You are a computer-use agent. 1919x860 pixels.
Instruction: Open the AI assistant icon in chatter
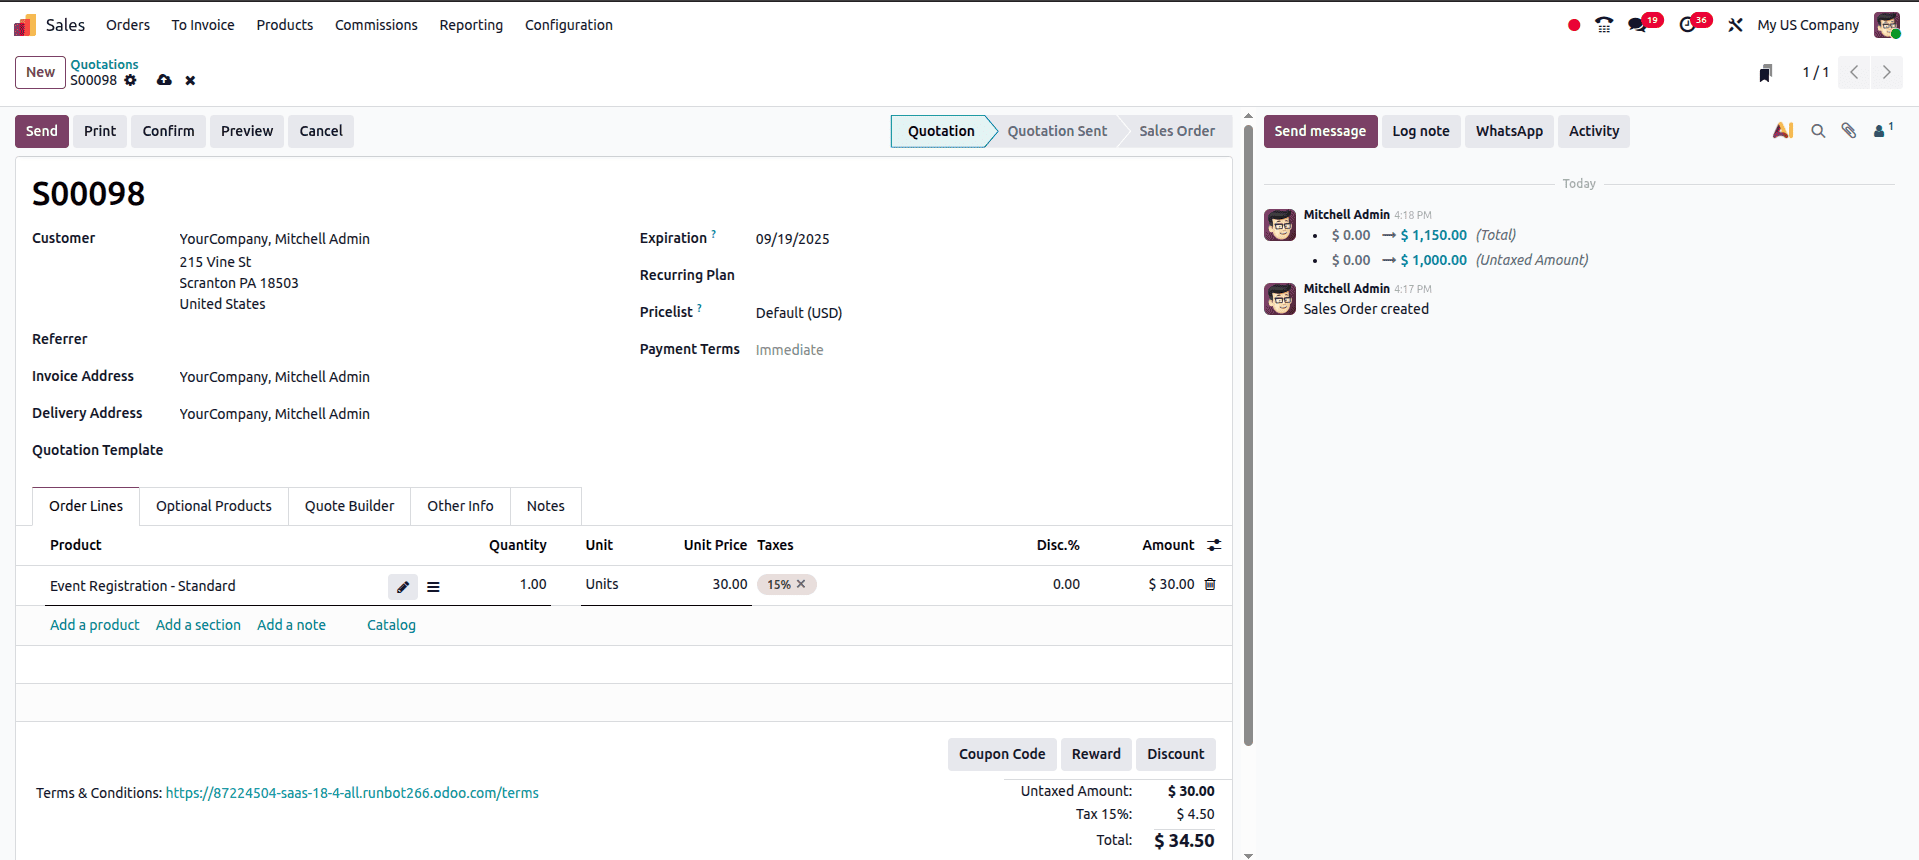pyautogui.click(x=1783, y=131)
